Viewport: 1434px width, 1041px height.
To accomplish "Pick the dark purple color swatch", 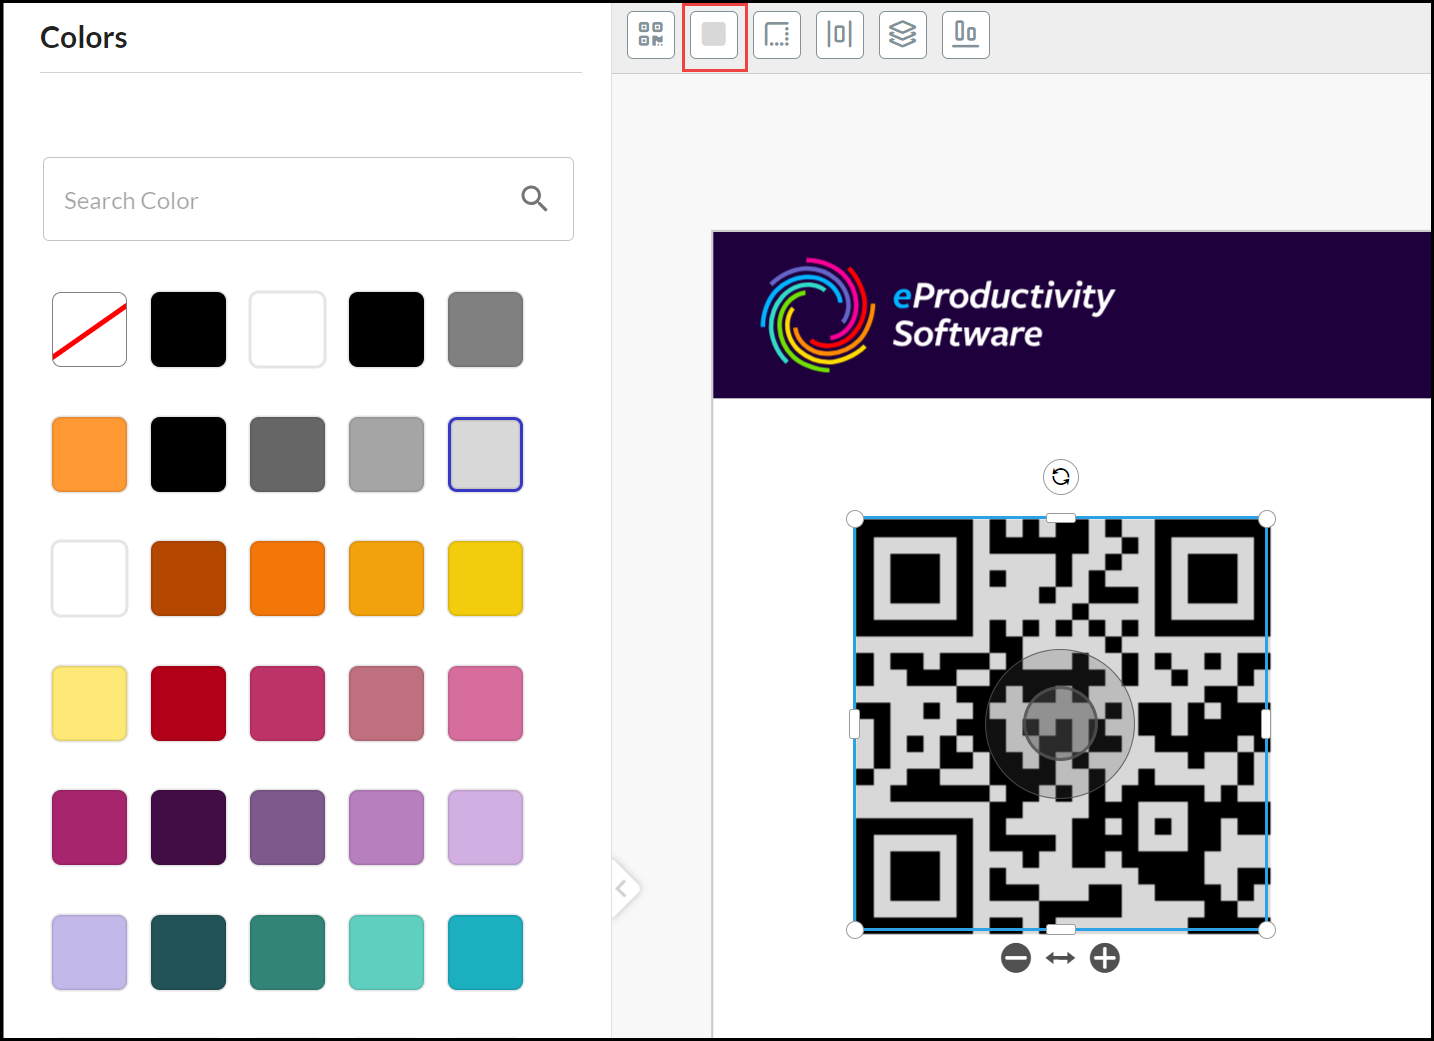I will click(188, 828).
